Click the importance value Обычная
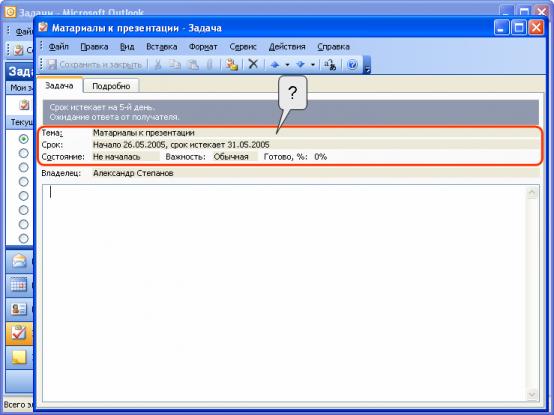 (235, 157)
